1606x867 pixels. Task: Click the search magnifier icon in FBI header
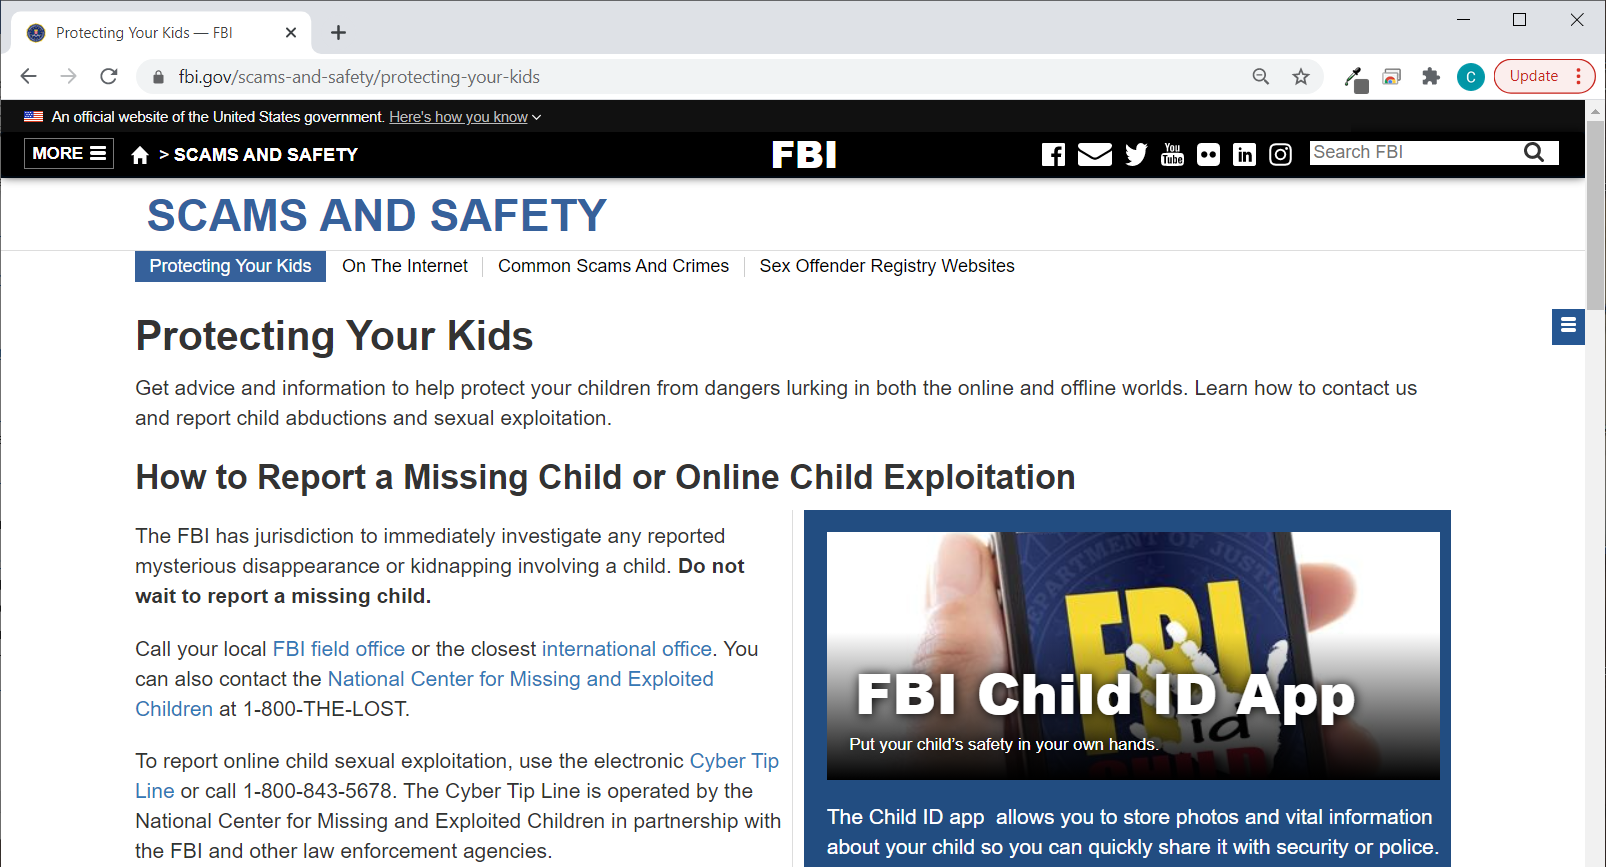1534,152
